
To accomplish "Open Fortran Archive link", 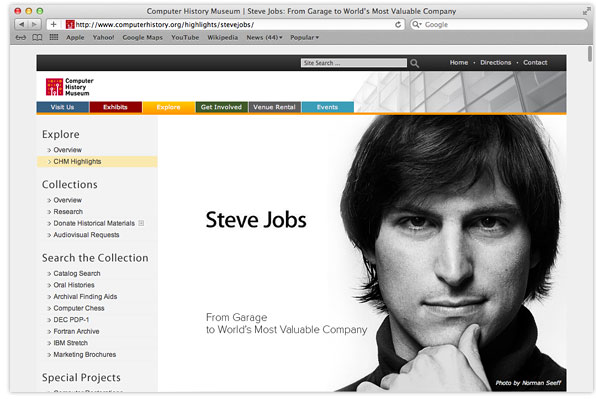I will click(76, 331).
